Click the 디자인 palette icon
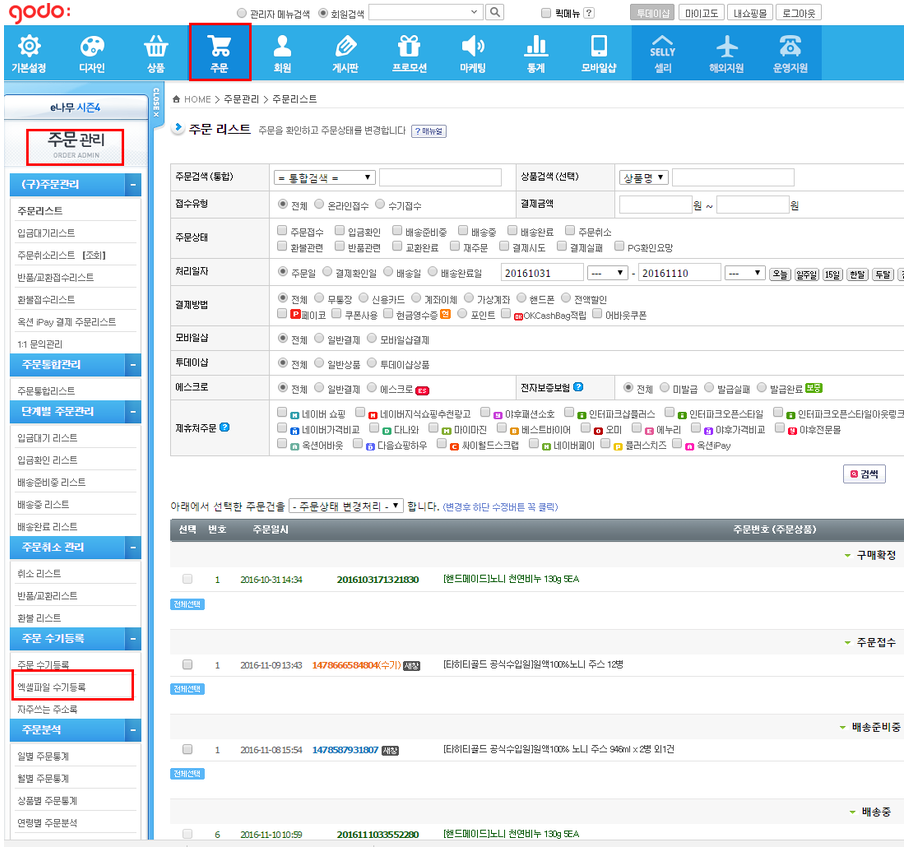The image size is (906, 851). pyautogui.click(x=92, y=46)
